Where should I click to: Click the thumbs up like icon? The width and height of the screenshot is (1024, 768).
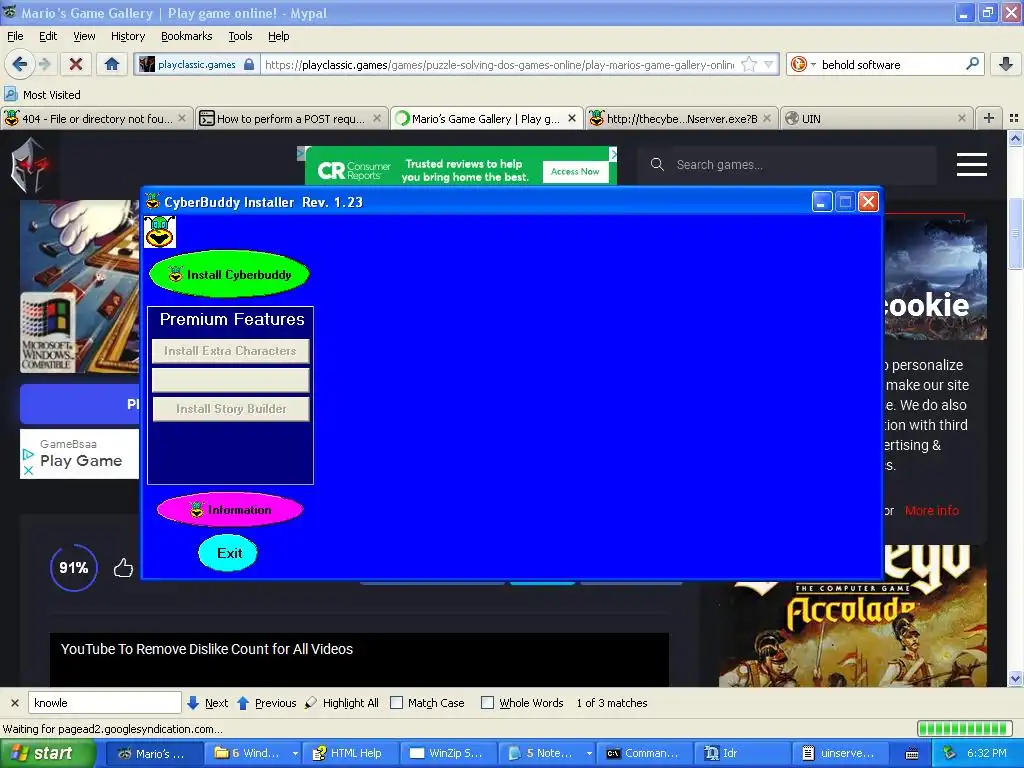pyautogui.click(x=123, y=568)
